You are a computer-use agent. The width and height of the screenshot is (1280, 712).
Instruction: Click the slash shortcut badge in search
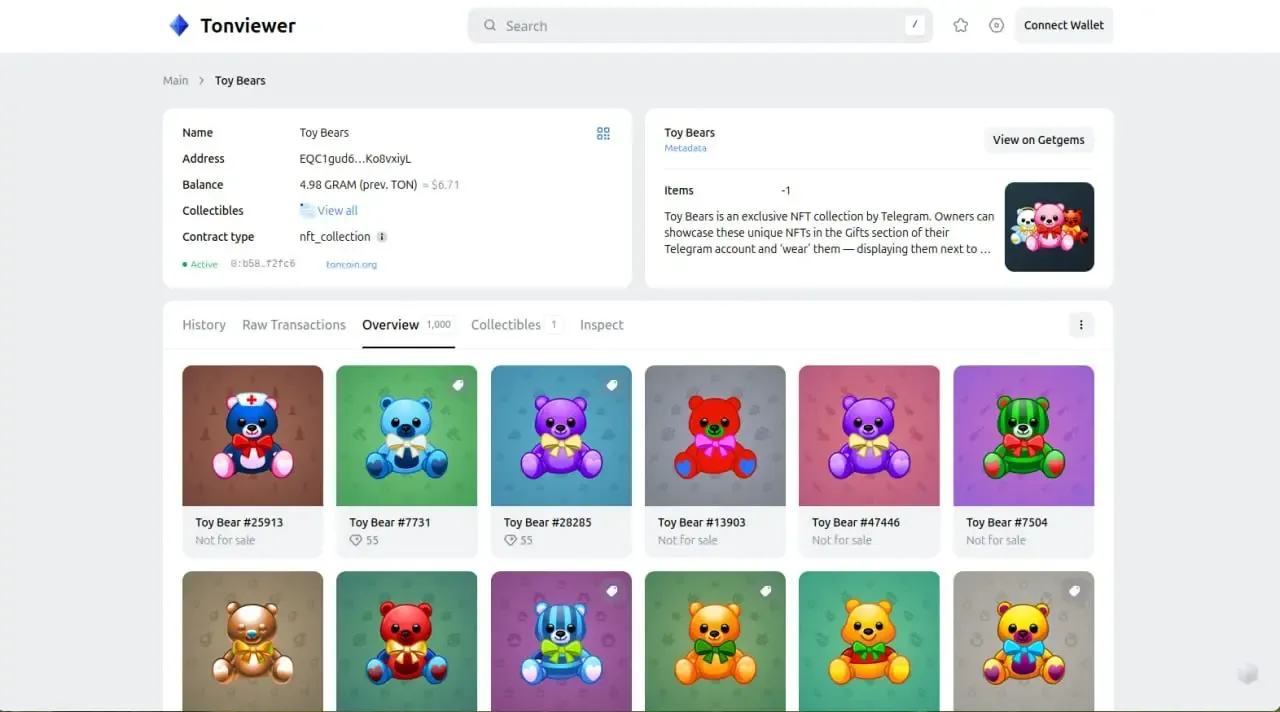(915, 26)
